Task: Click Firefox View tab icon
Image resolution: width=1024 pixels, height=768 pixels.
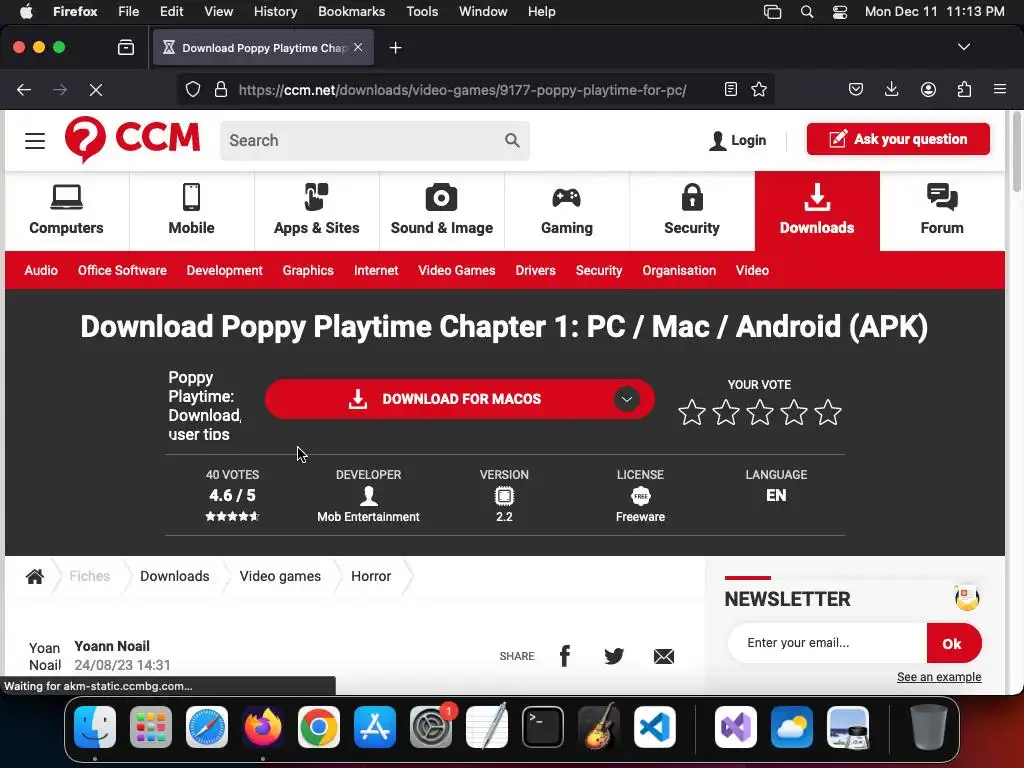Action: click(126, 47)
